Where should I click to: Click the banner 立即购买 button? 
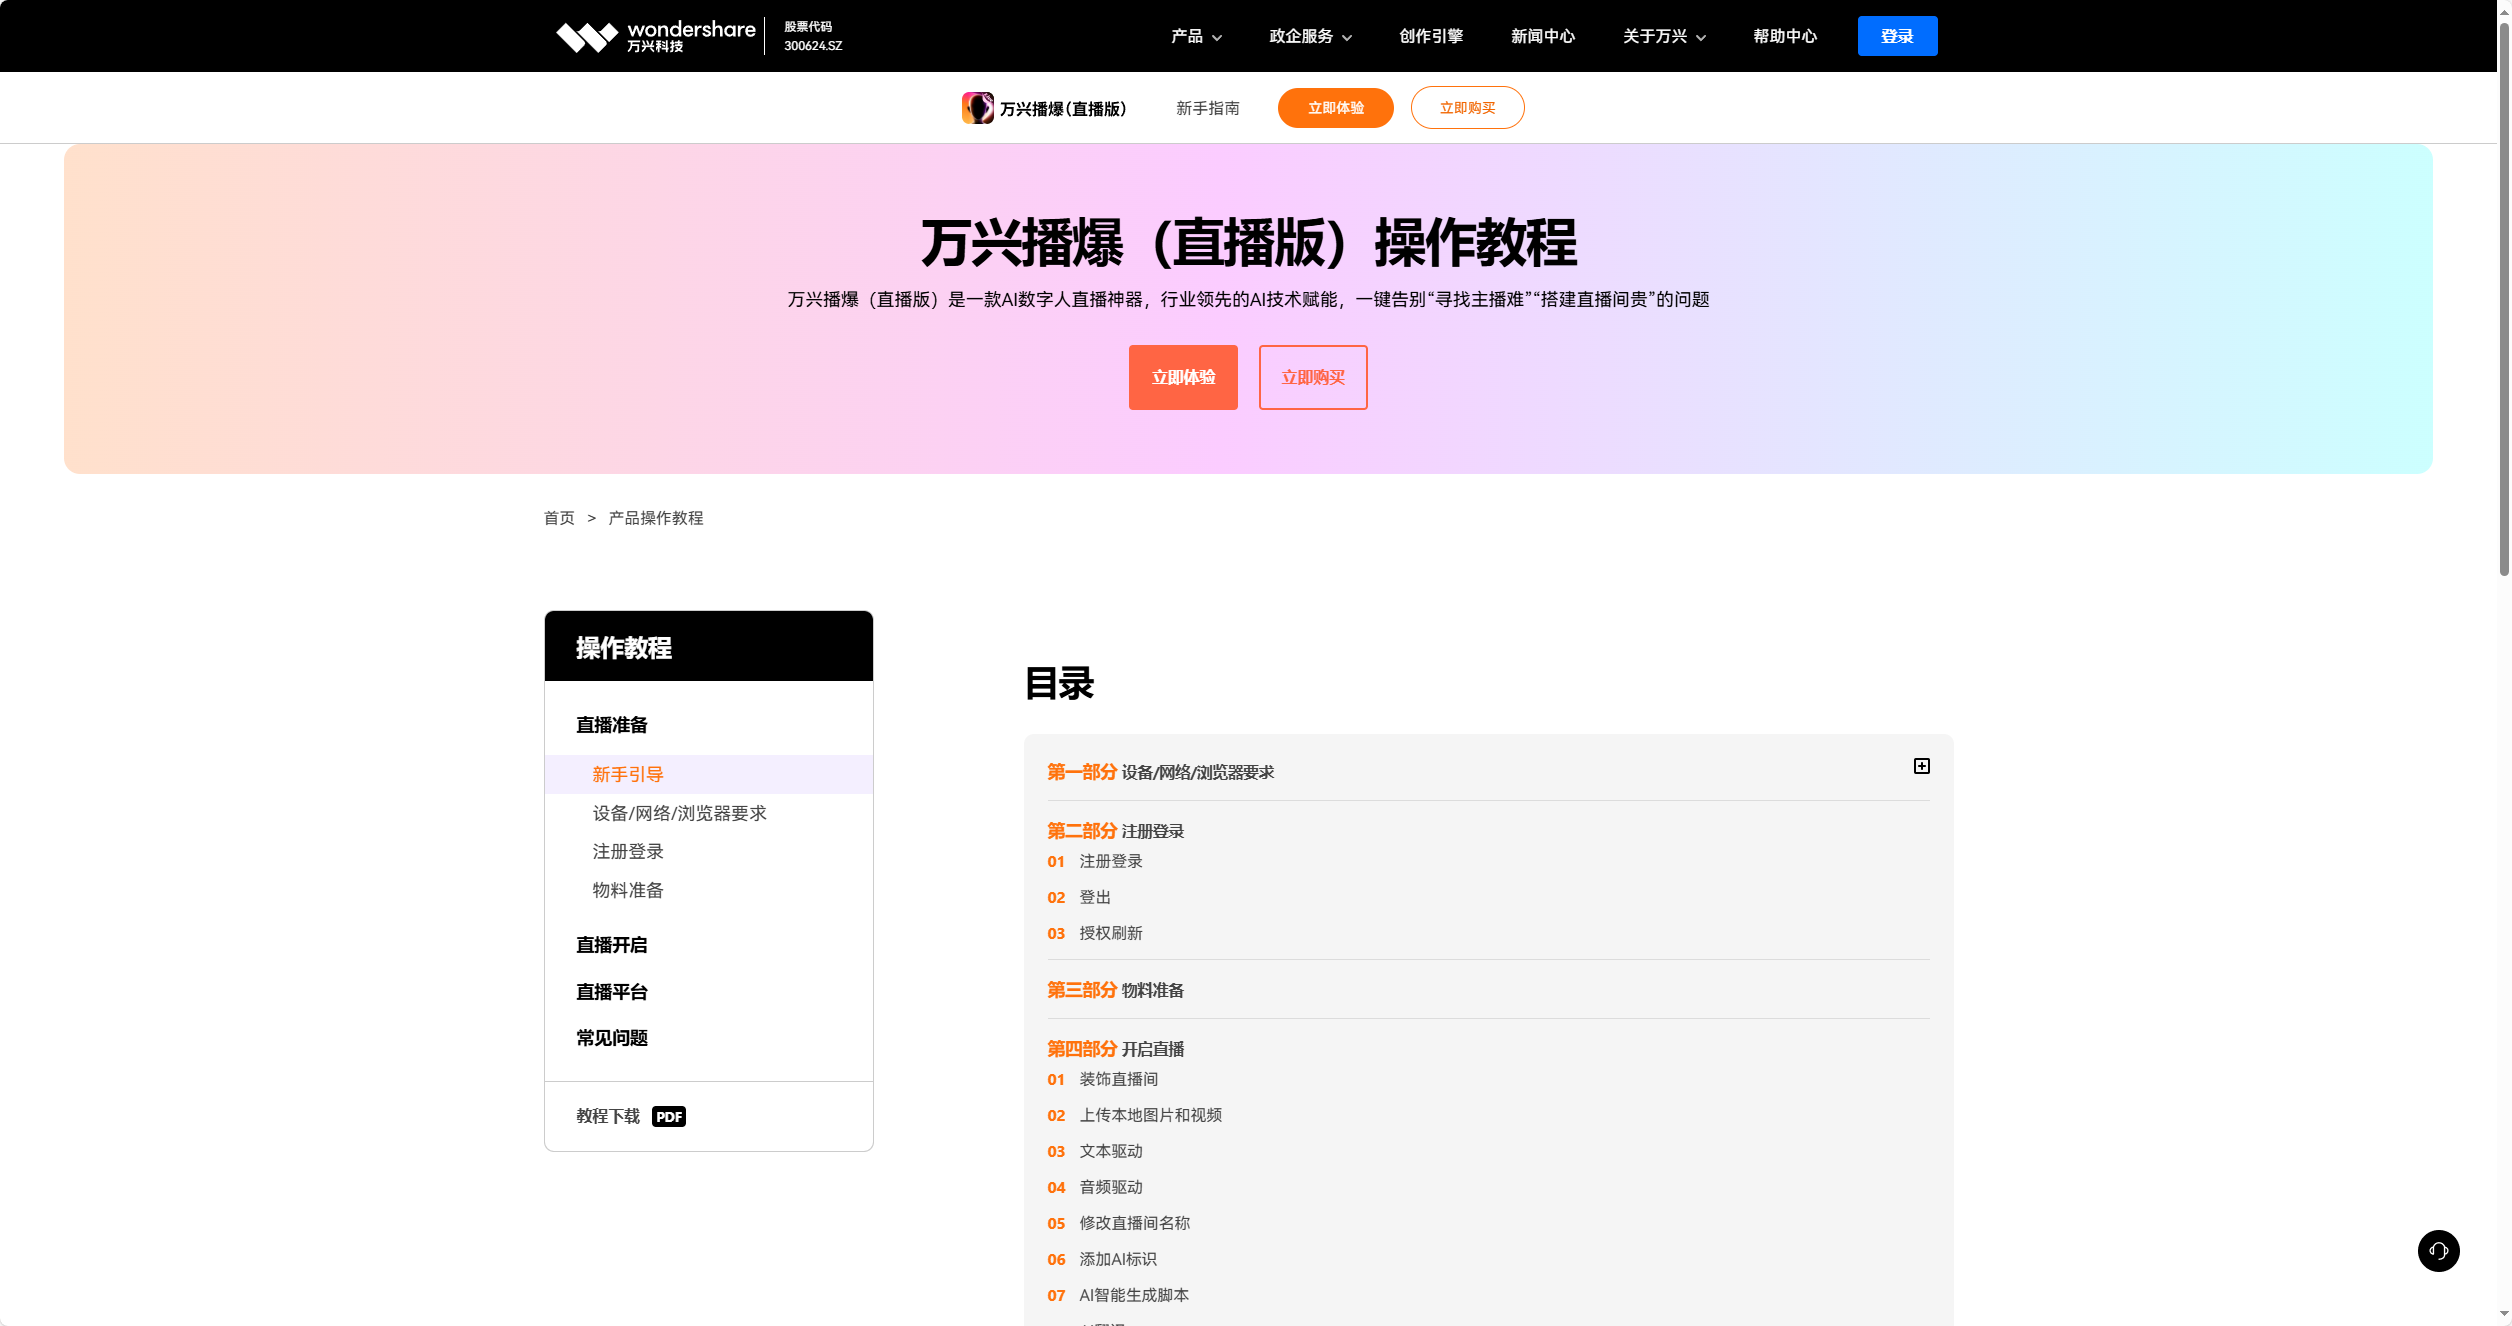[1313, 377]
